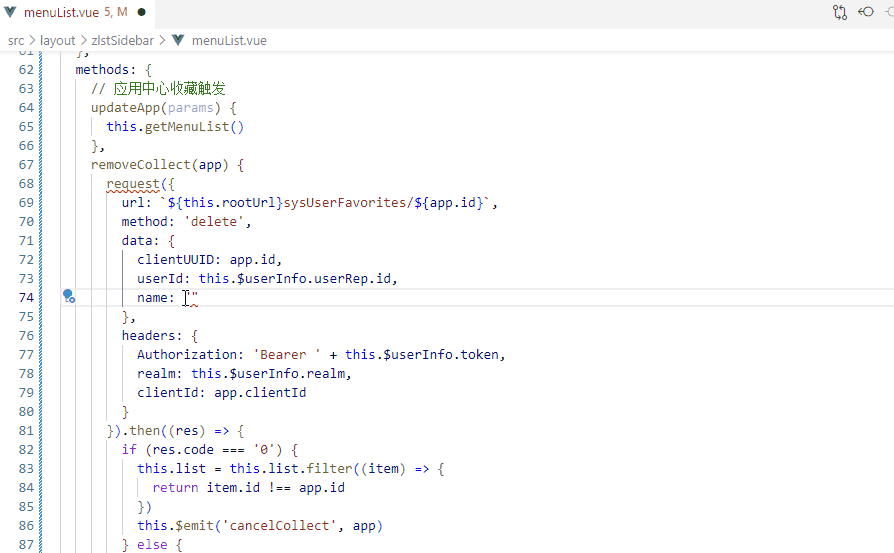Viewport: 894px width, 553px height.
Task: Click the Open Changes compare icon
Action: pyautogui.click(x=840, y=13)
